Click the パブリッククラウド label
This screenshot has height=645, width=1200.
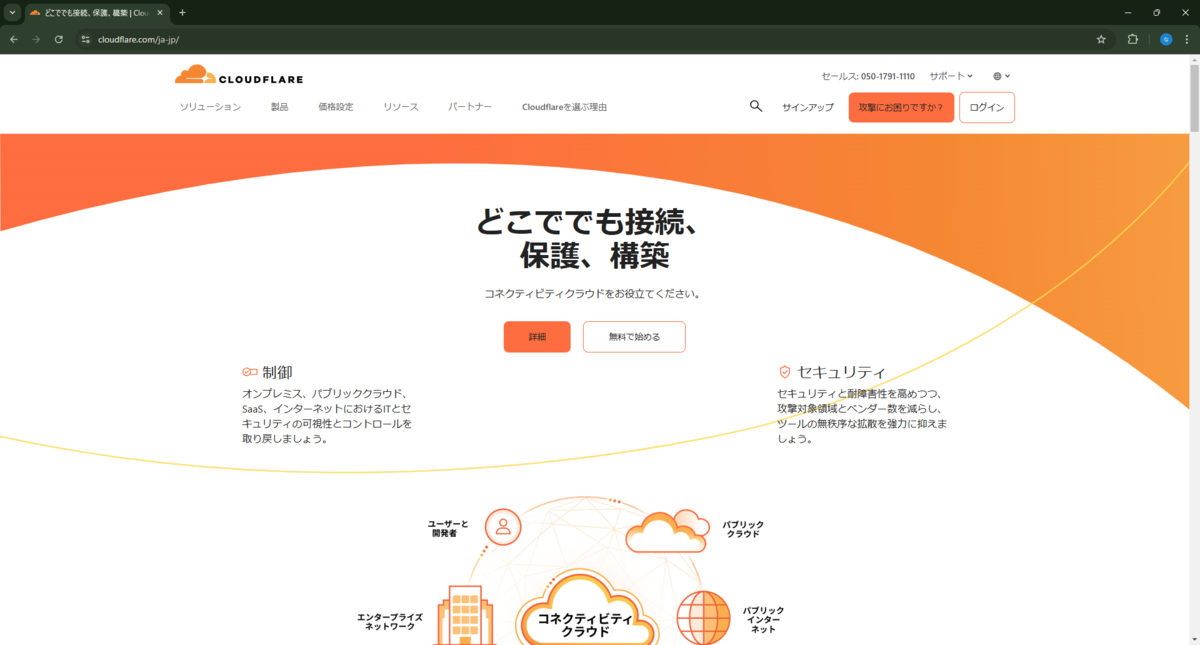[743, 528]
